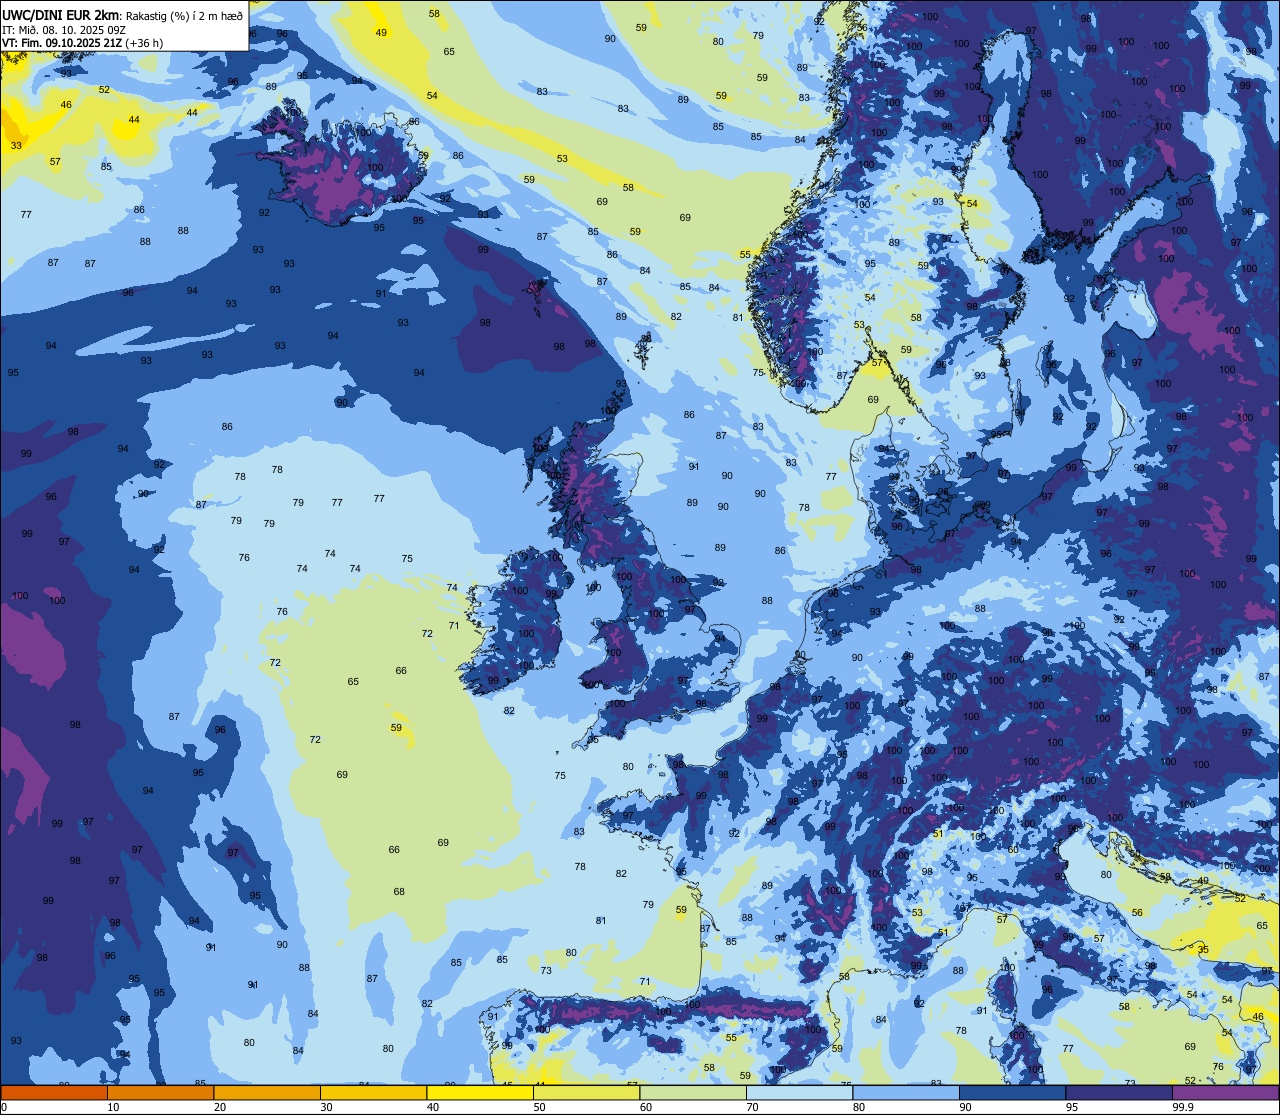Click the 'VT: Fim. 09.10.2025 21Z (+36 h)' line

coord(83,43)
